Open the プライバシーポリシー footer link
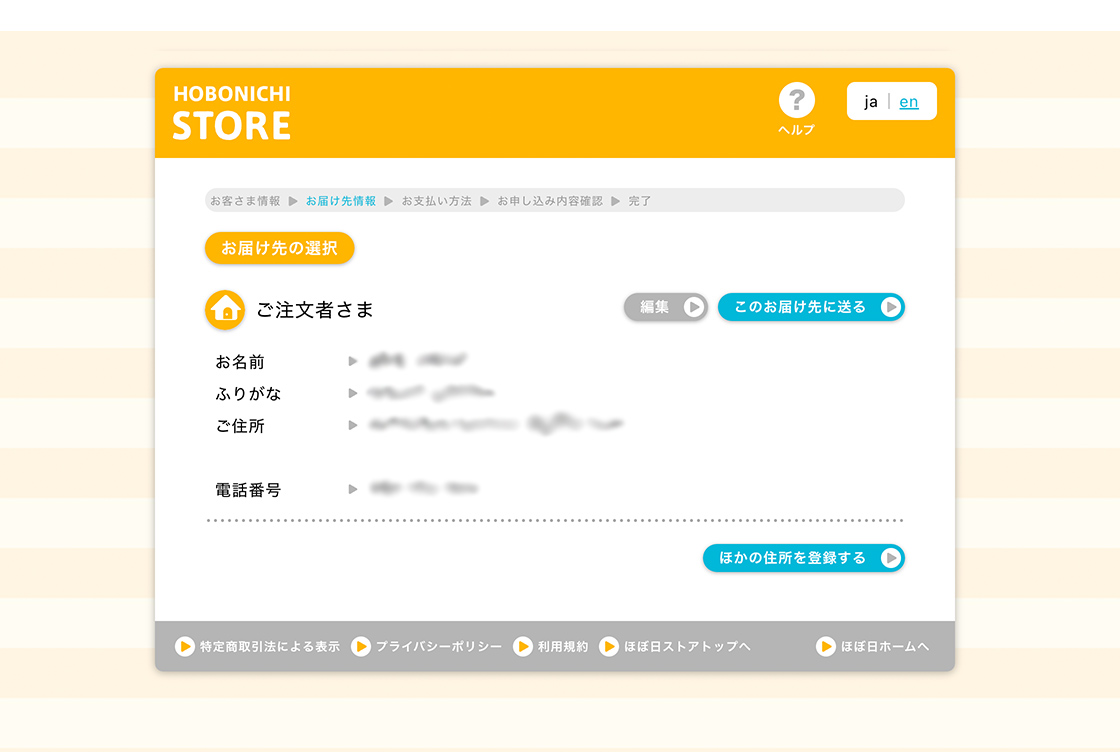 pyautogui.click(x=439, y=647)
